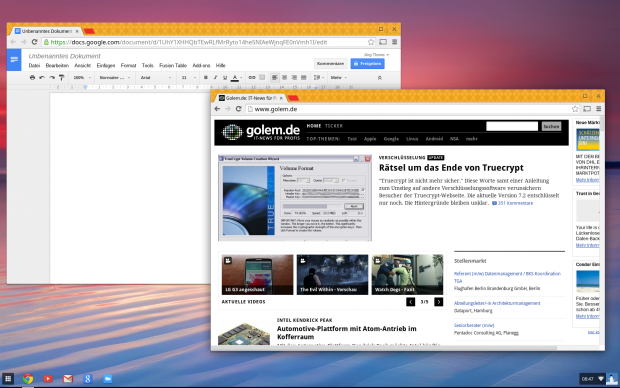Image resolution: width=620 pixels, height=388 pixels.
Task: Open the font size 11 dropdown
Action: pyautogui.click(x=189, y=78)
